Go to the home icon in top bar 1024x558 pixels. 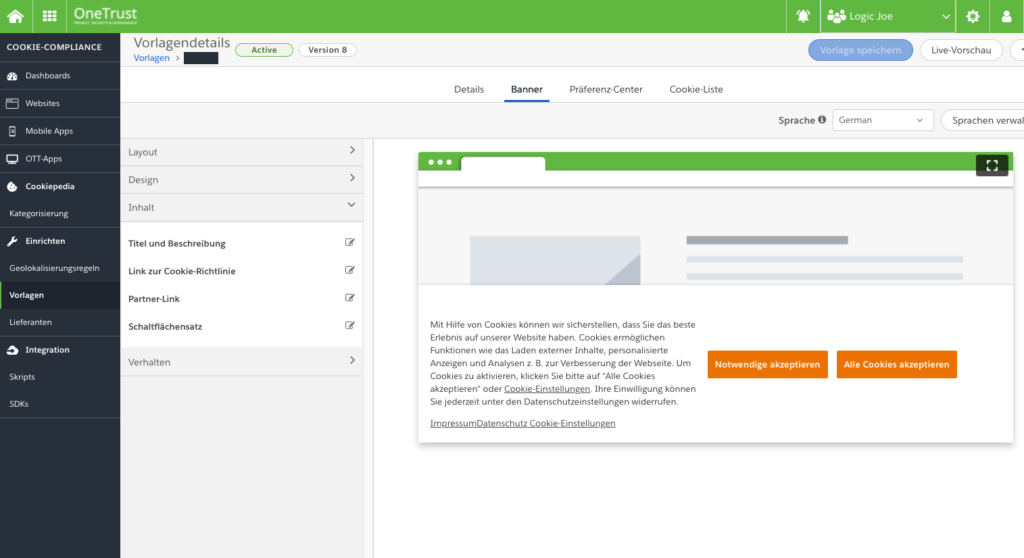(16, 16)
